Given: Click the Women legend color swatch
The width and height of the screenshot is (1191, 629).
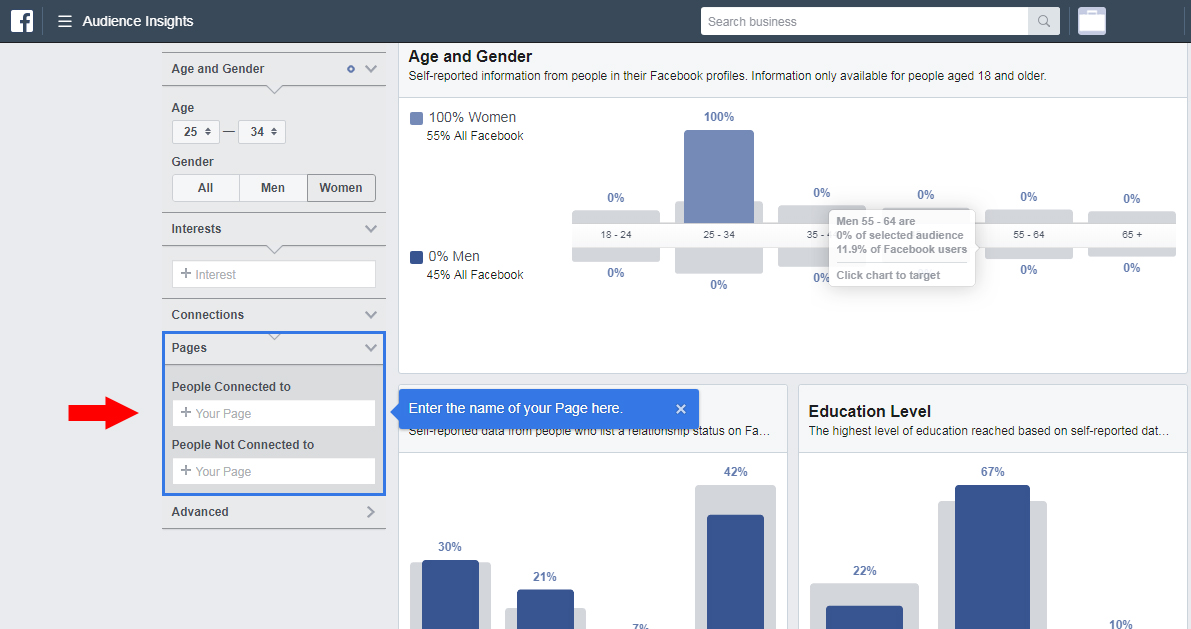Looking at the screenshot, I should click(x=416, y=119).
